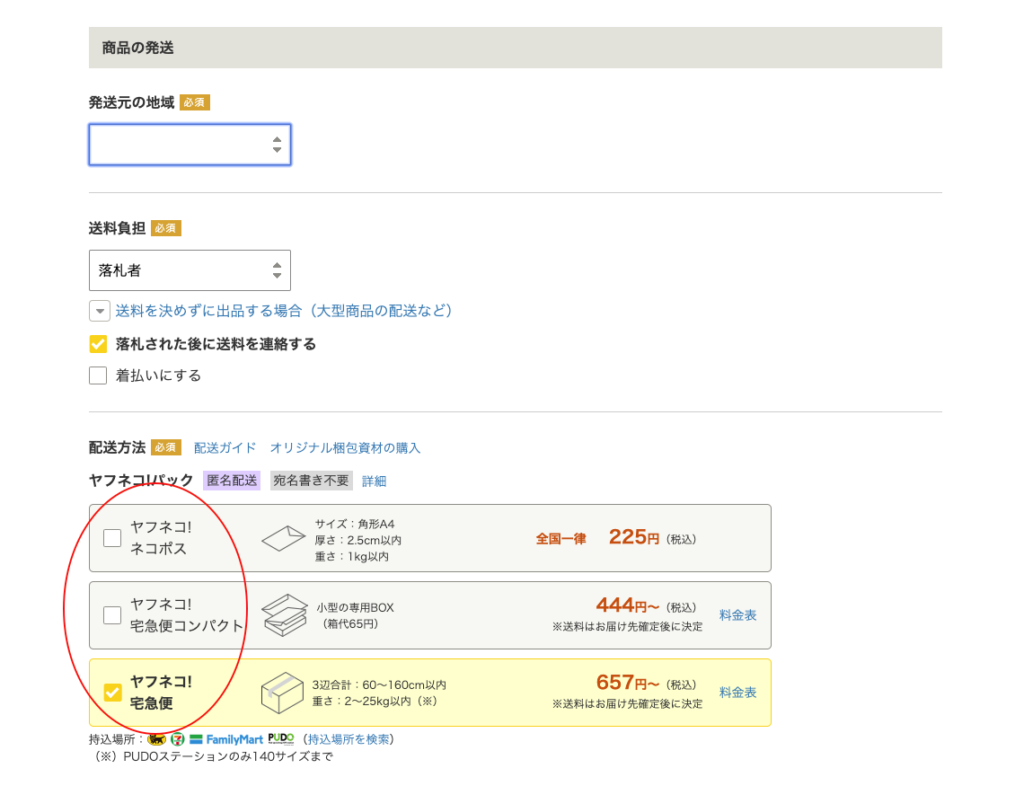Viewport: 1024px width, 786px height.
Task: Click the 宛名書き不要 badge
Action: [x=311, y=480]
